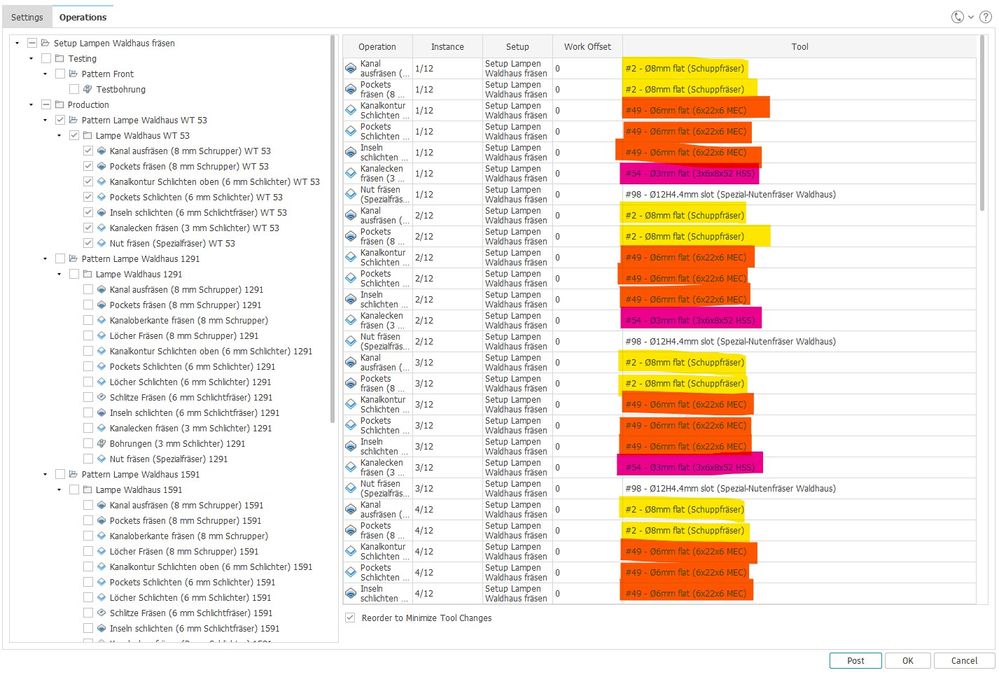Image resolution: width=999 pixels, height=673 pixels.
Task: Open the help question mark icon
Action: pos(985,17)
